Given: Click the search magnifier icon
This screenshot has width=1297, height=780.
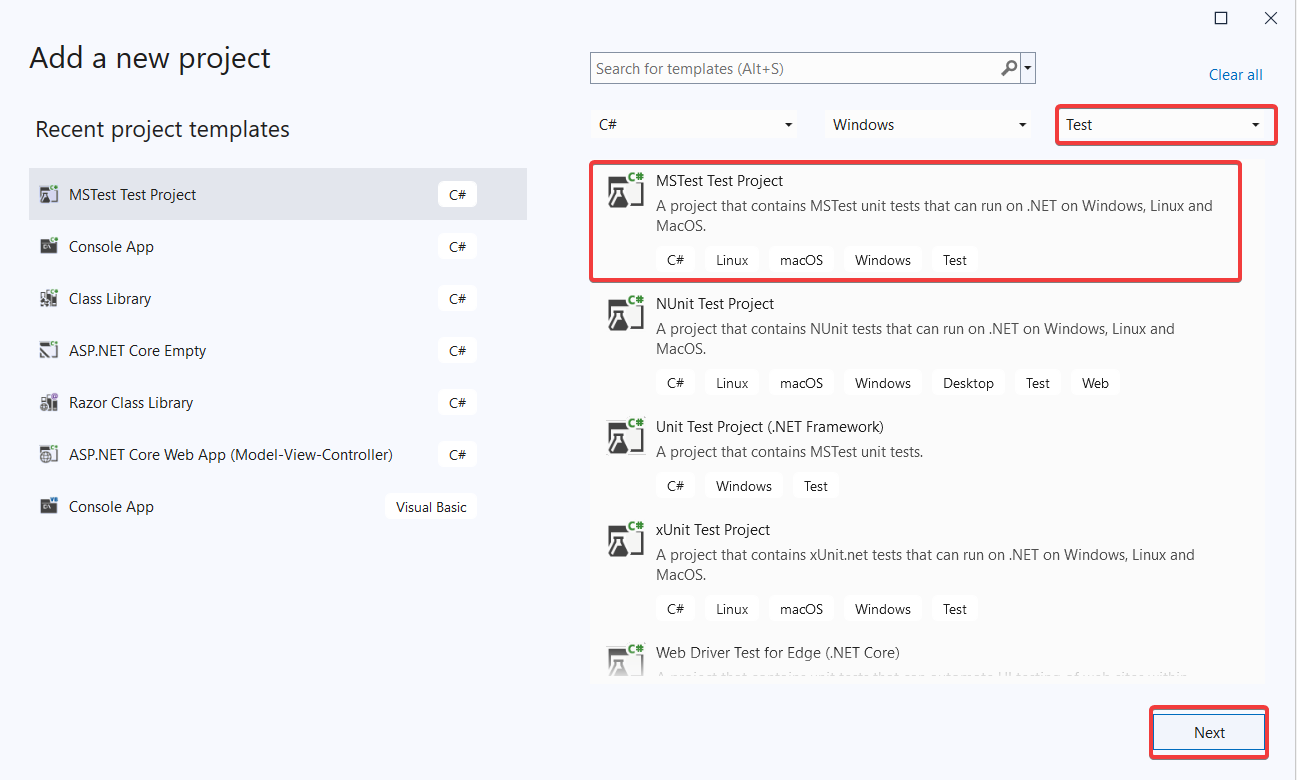Looking at the screenshot, I should click(1009, 69).
